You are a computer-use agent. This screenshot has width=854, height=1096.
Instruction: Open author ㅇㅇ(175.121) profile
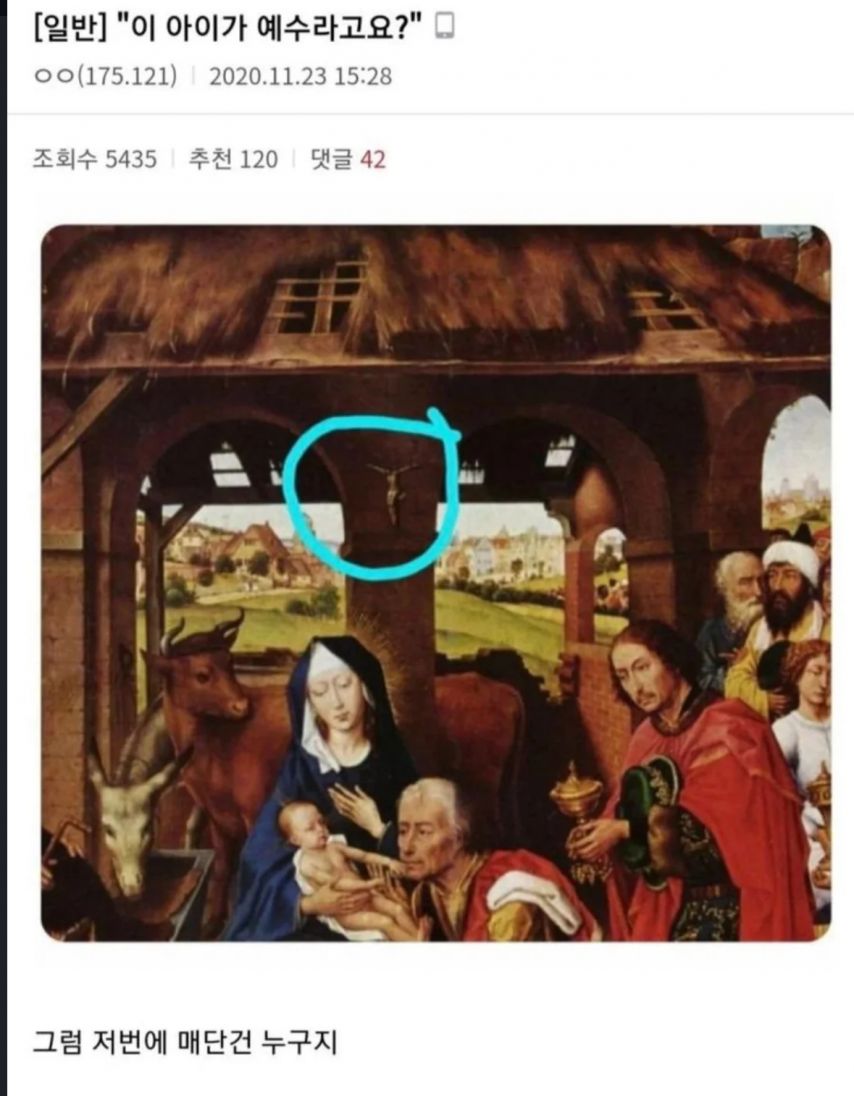(106, 75)
